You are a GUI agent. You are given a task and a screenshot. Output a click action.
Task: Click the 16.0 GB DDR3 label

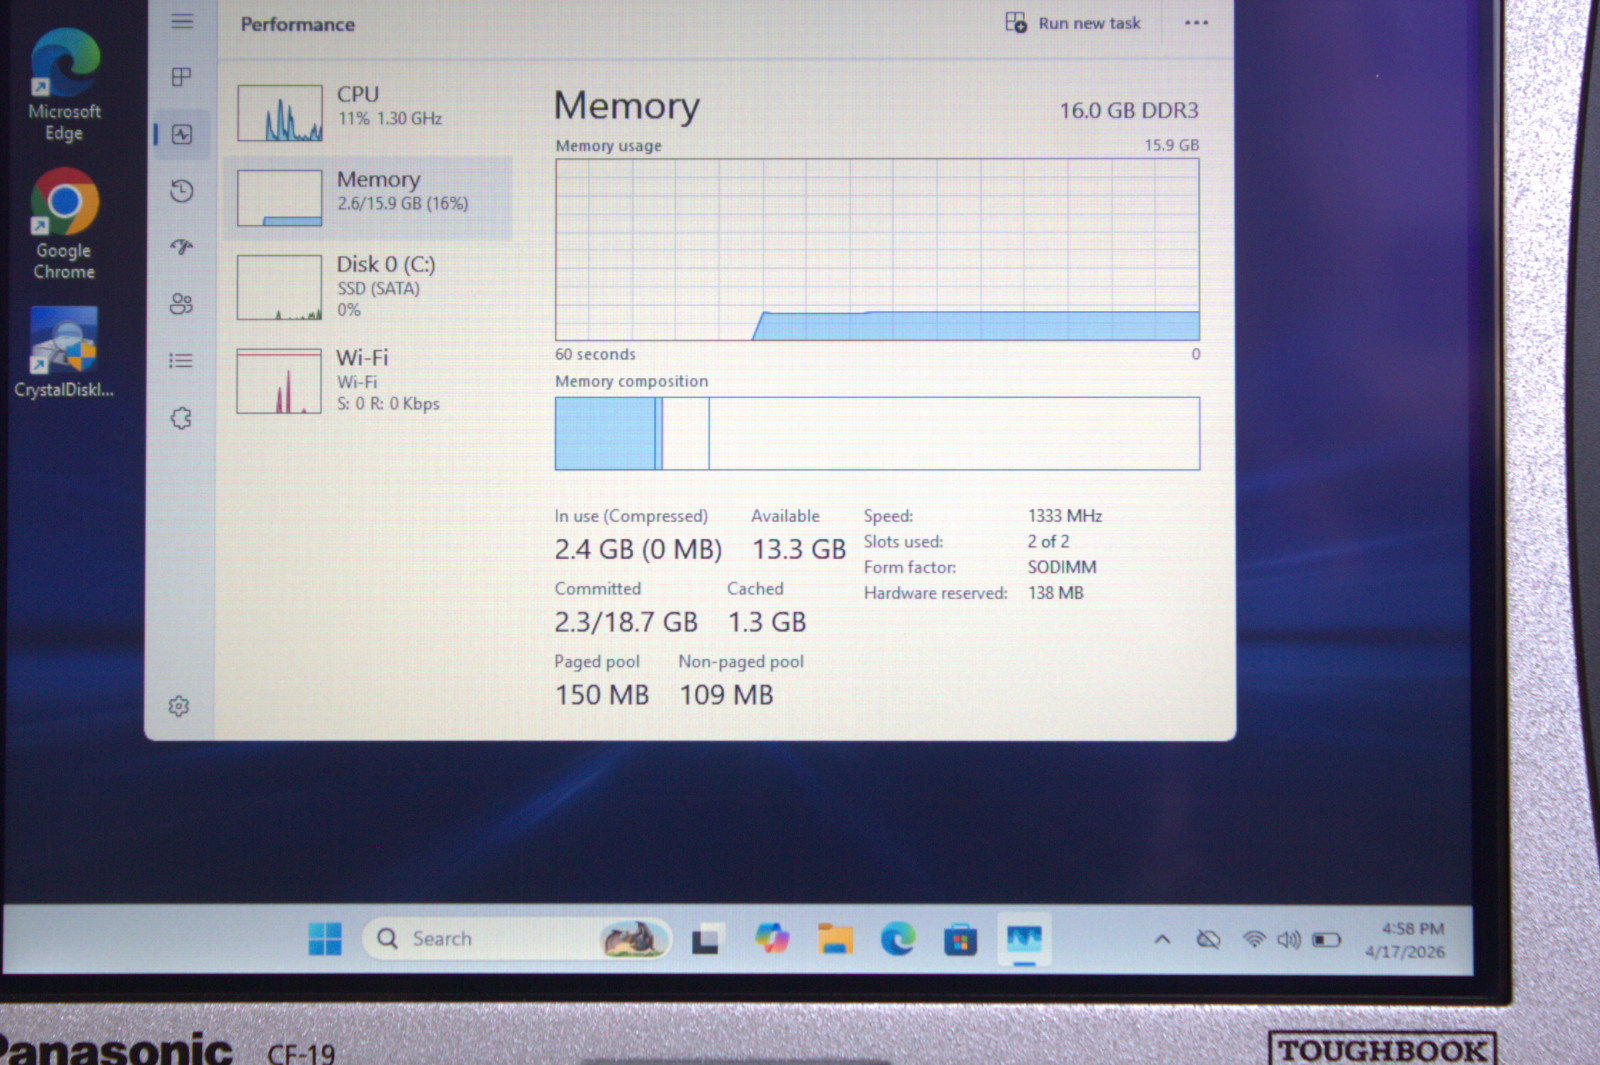(x=1129, y=110)
